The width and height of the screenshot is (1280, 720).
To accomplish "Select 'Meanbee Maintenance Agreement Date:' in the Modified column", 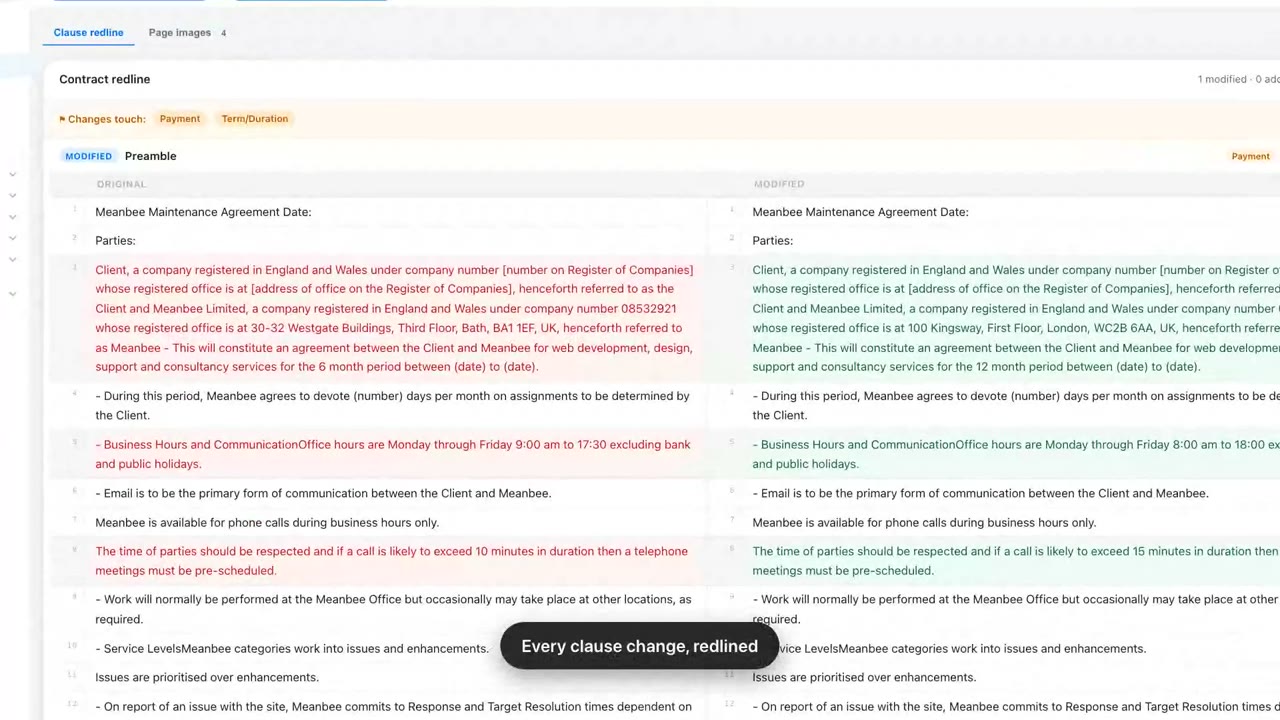I will [860, 212].
